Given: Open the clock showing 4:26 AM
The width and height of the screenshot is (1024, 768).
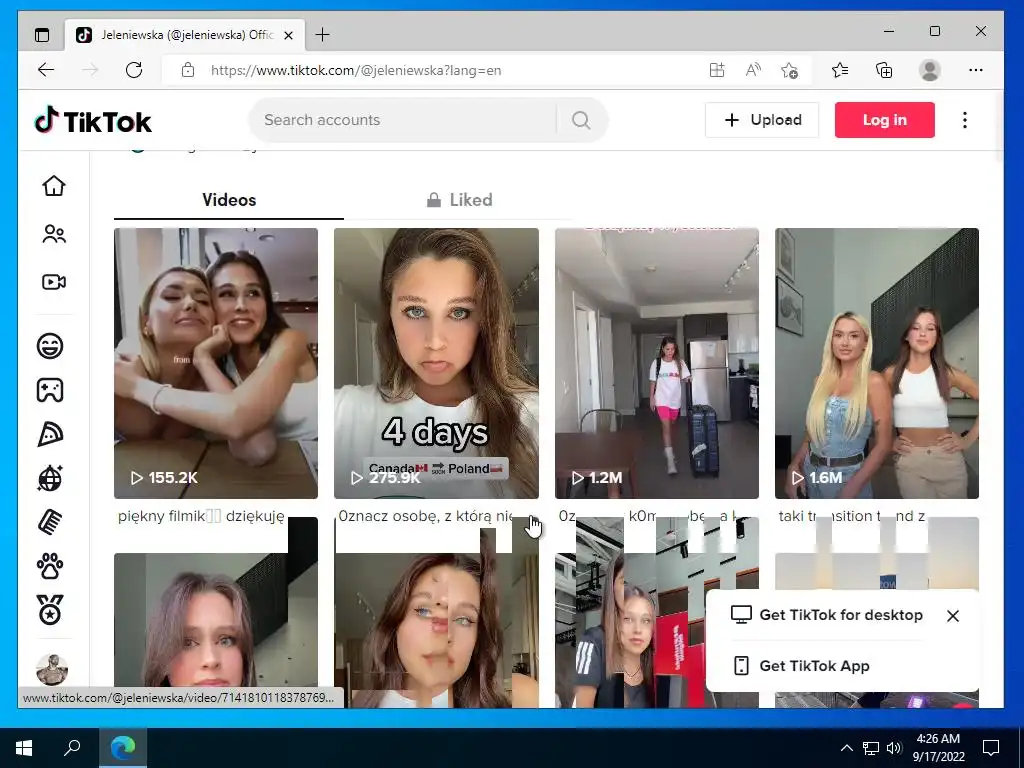Looking at the screenshot, I should (x=938, y=748).
